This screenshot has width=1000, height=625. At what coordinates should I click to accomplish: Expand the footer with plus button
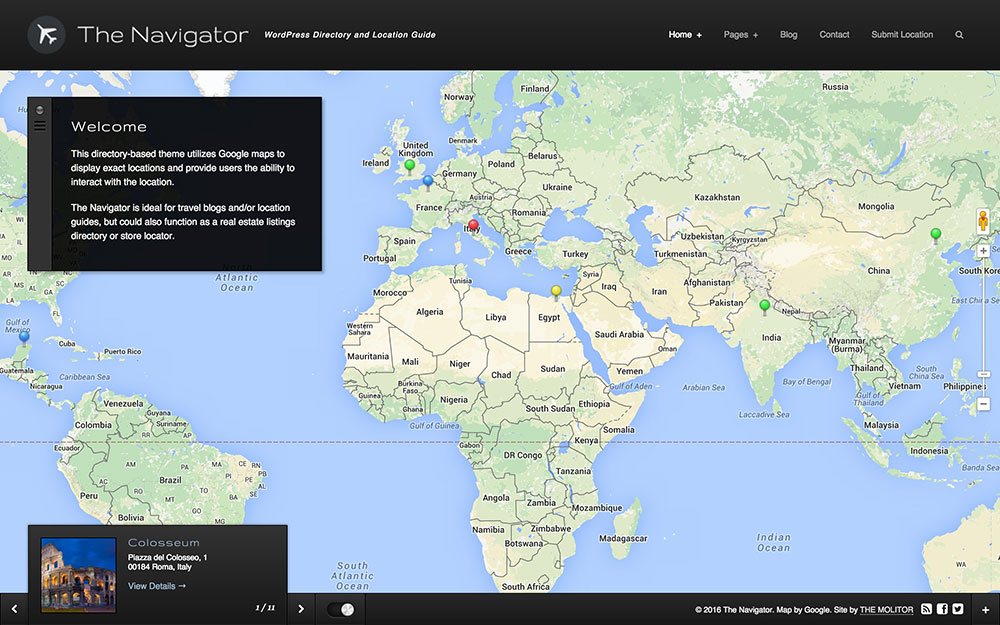pyautogui.click(x=985, y=610)
